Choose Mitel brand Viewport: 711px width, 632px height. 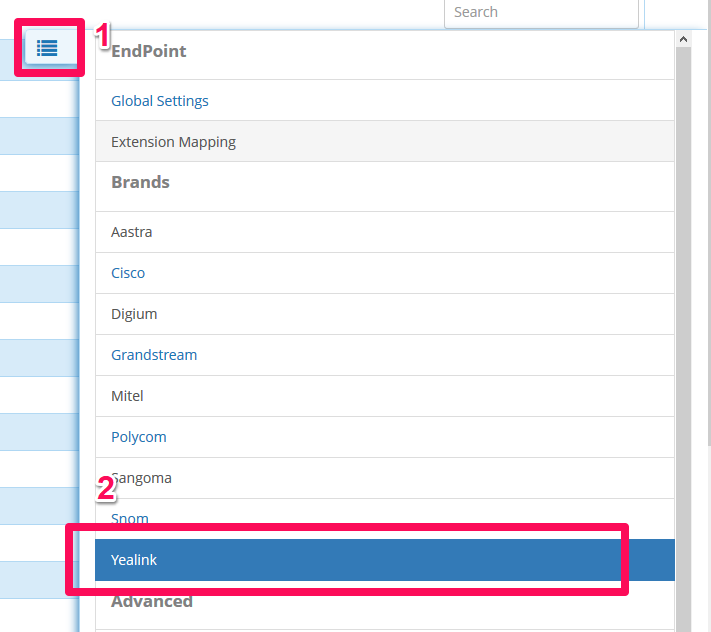click(x=385, y=396)
